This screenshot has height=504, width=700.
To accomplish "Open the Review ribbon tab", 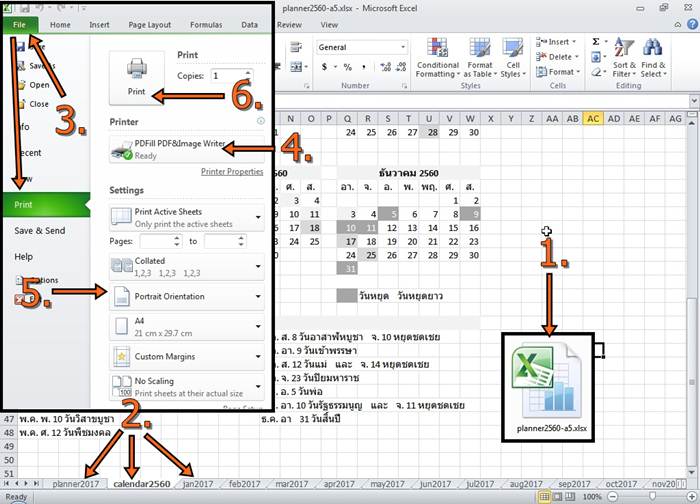I will coord(289,25).
